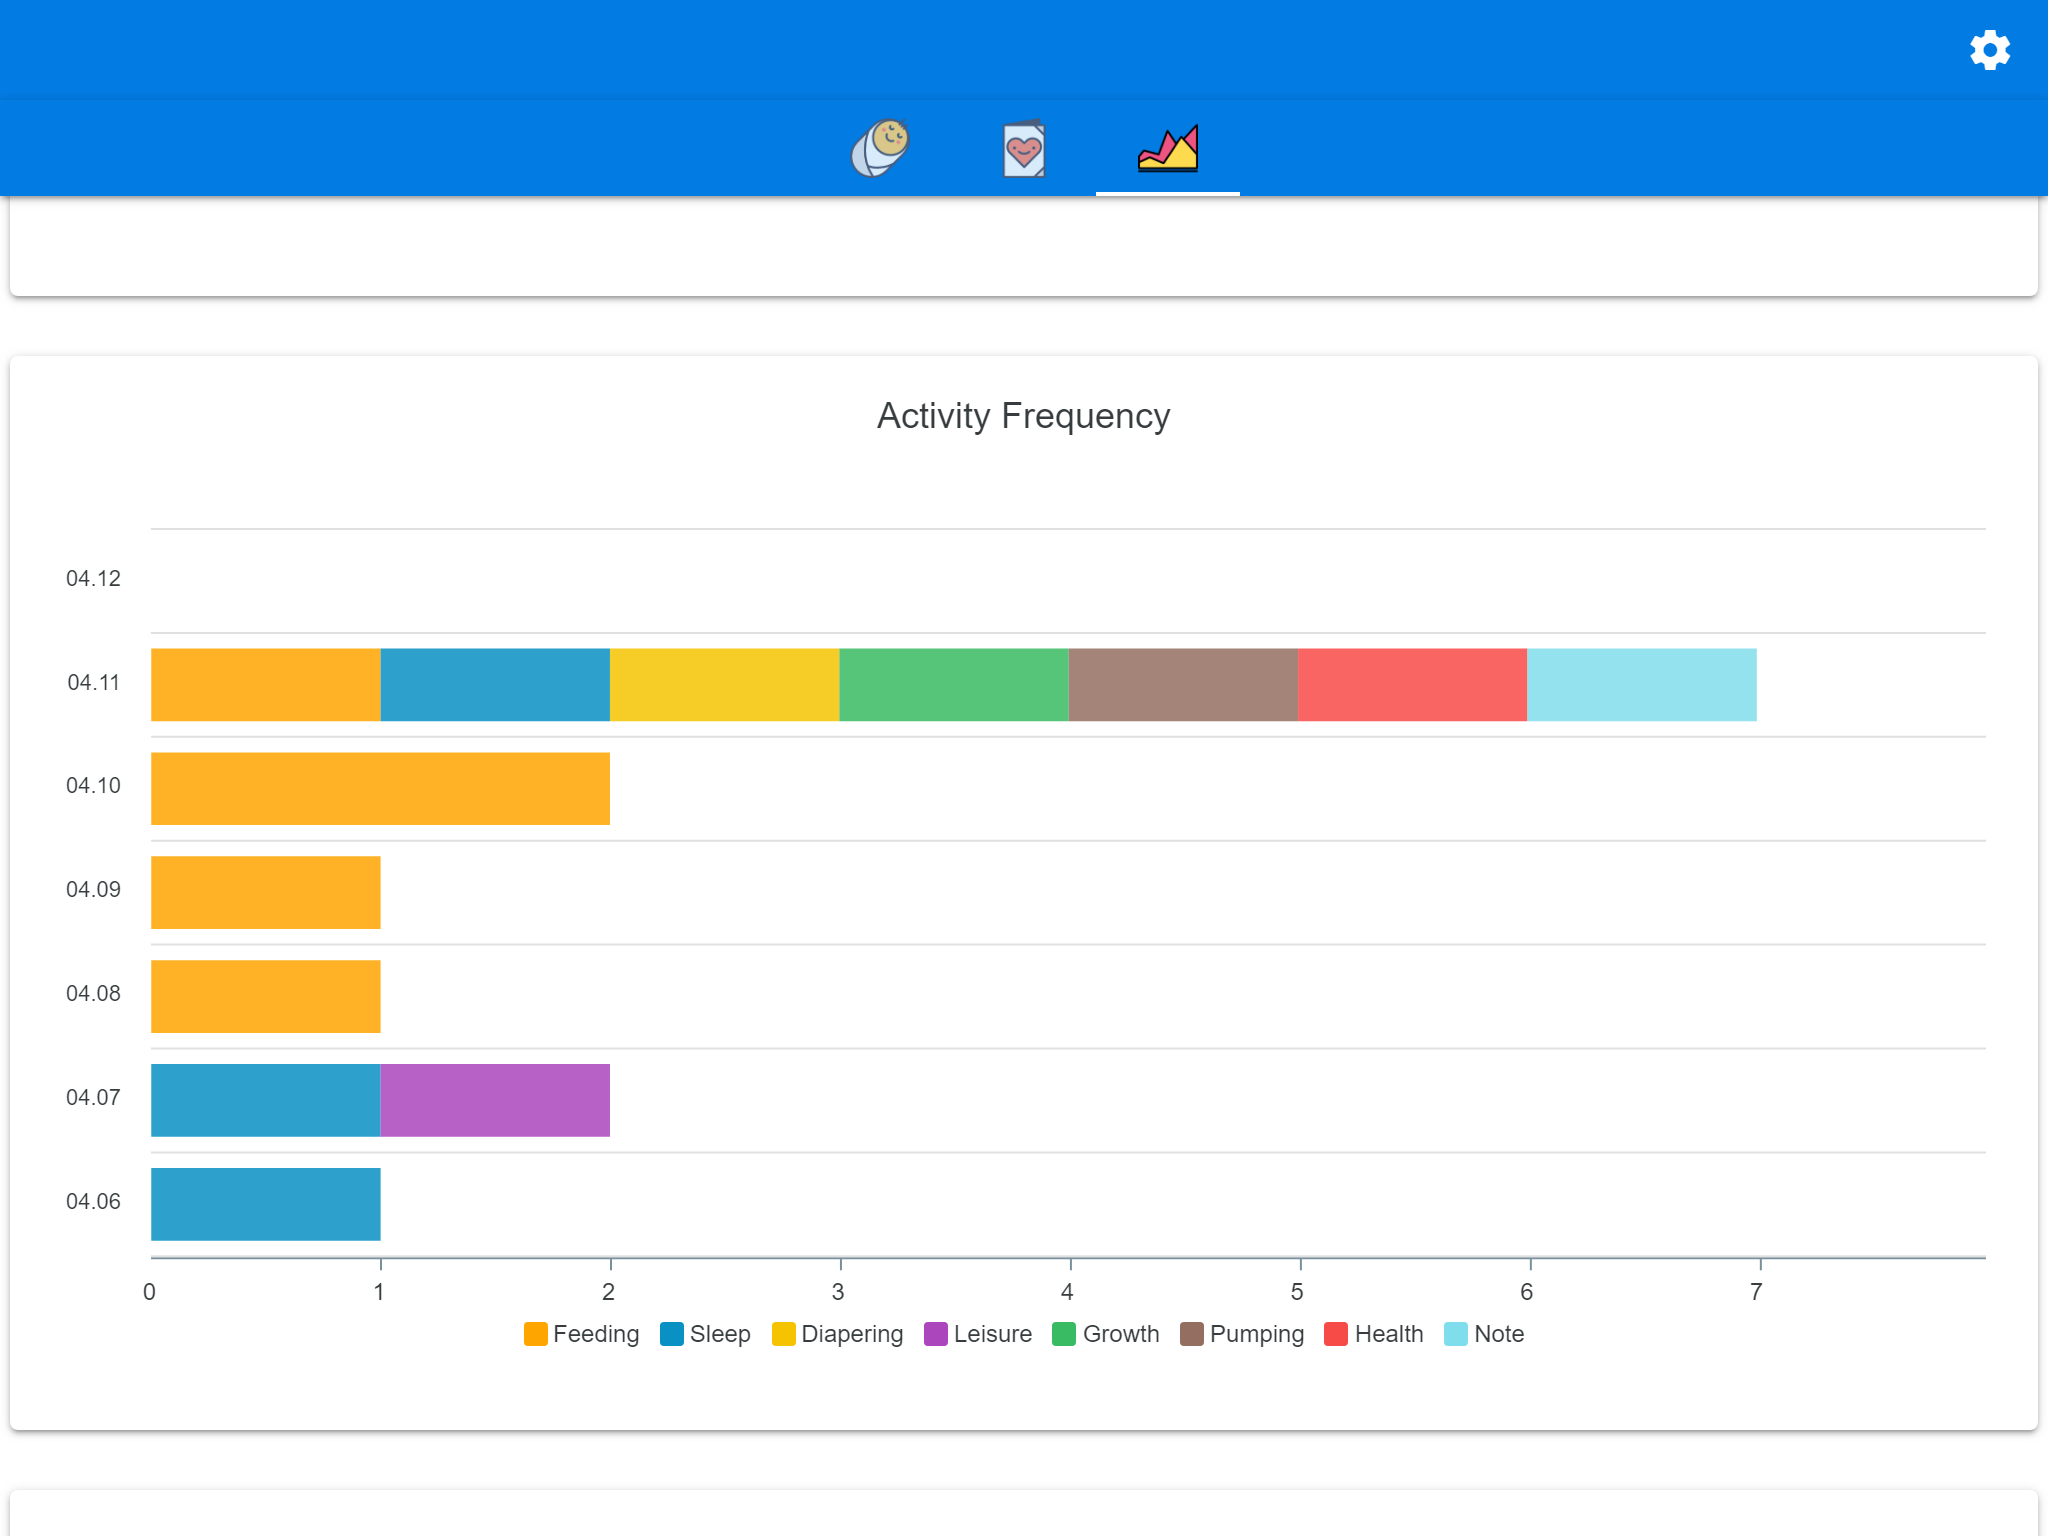The width and height of the screenshot is (2048, 1536).
Task: Click the green Growth segment on 04.11
Action: pyautogui.click(x=953, y=684)
